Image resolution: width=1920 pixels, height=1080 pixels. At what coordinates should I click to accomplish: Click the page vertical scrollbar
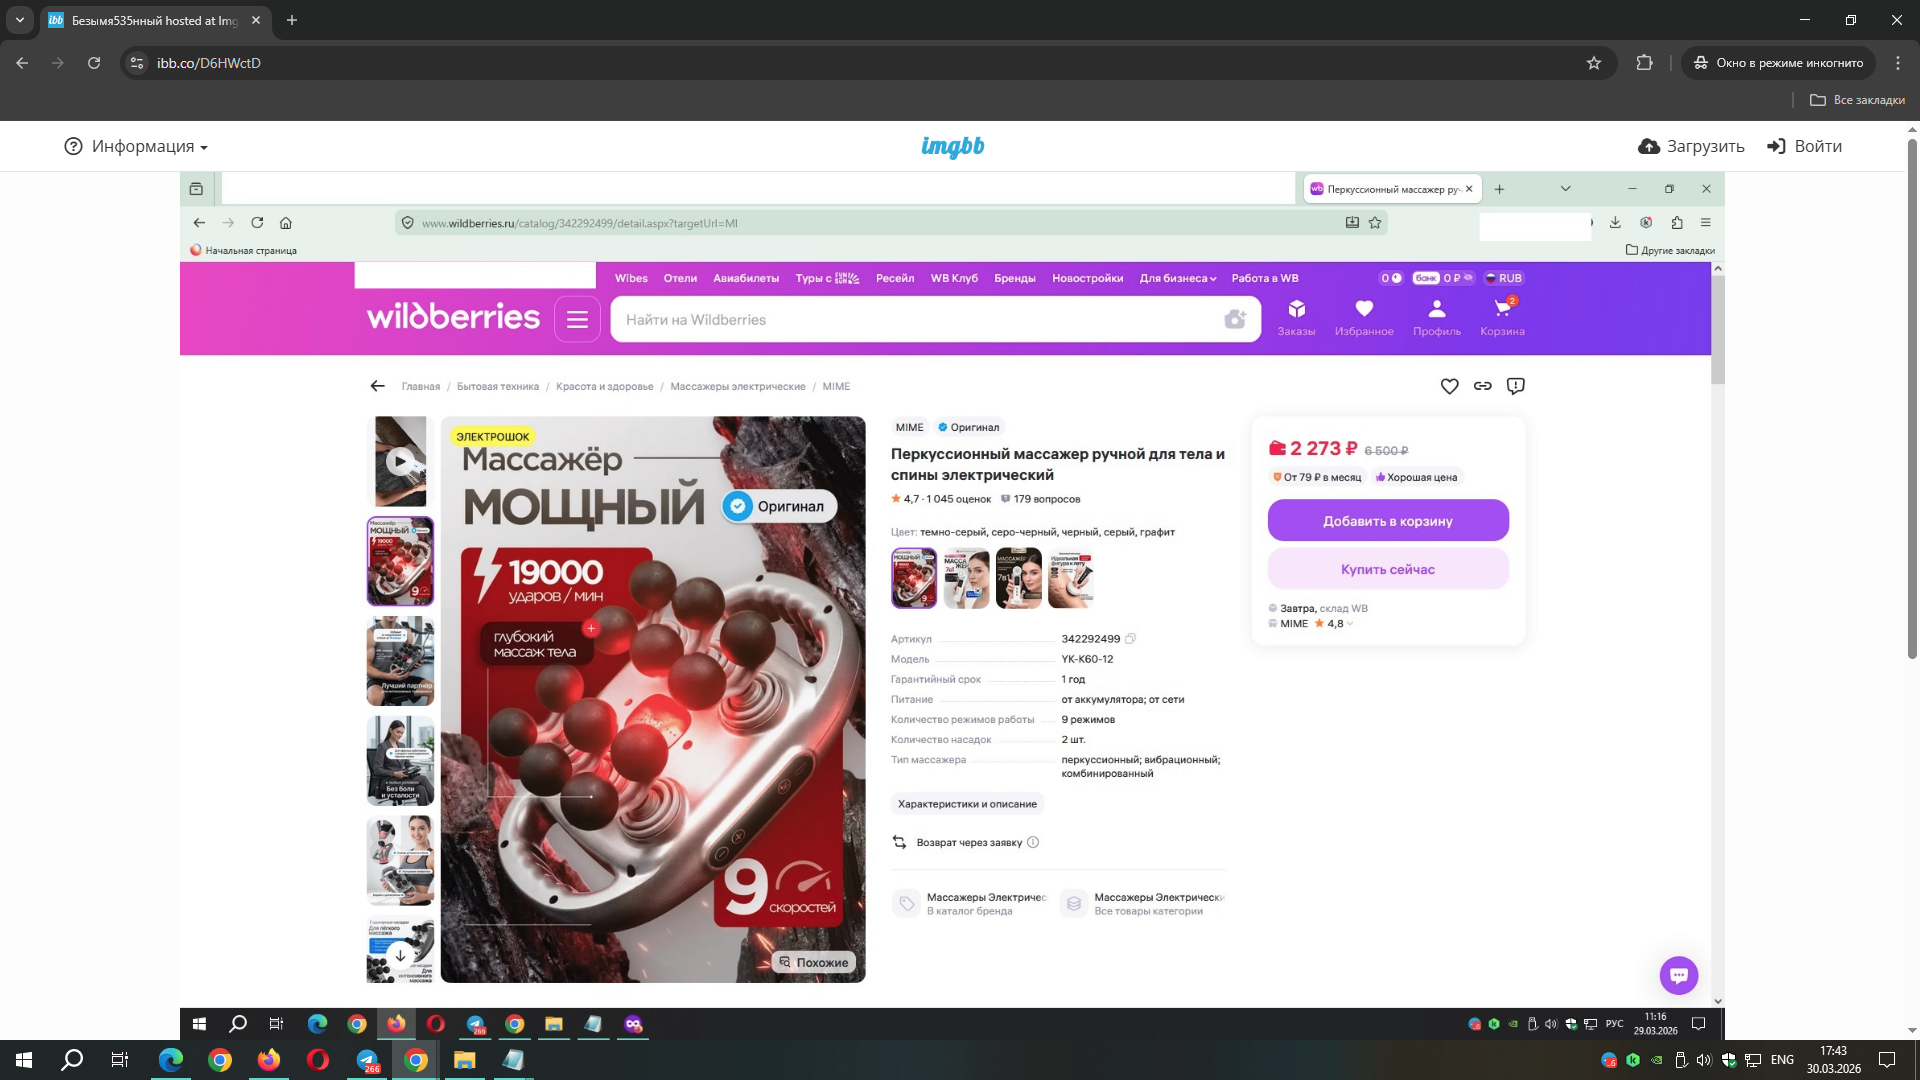coord(1912,400)
